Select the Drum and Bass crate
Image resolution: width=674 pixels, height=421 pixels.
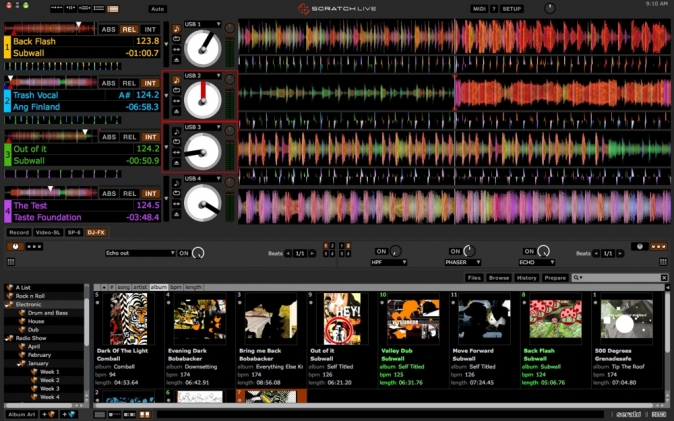click(47, 313)
